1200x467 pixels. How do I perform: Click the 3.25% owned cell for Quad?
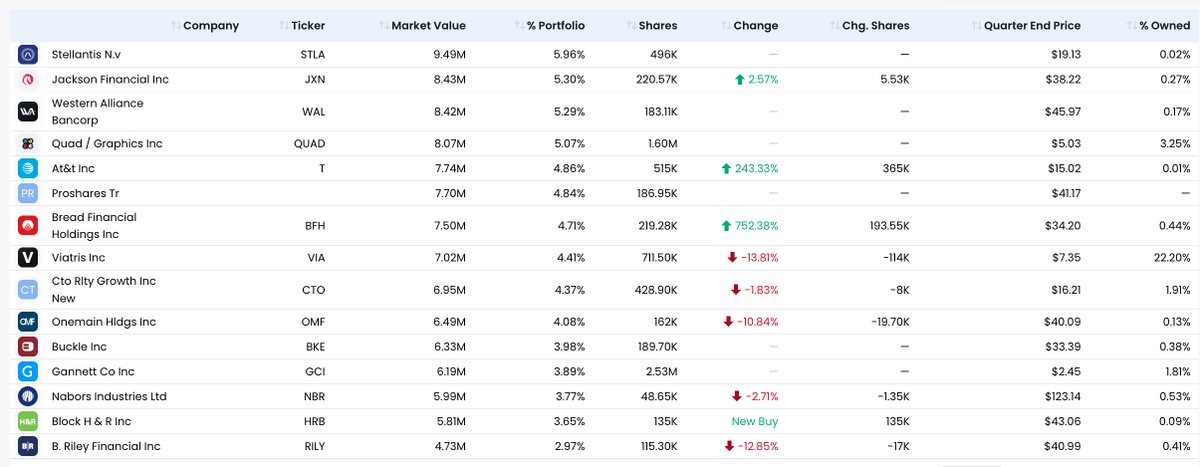click(1175, 144)
